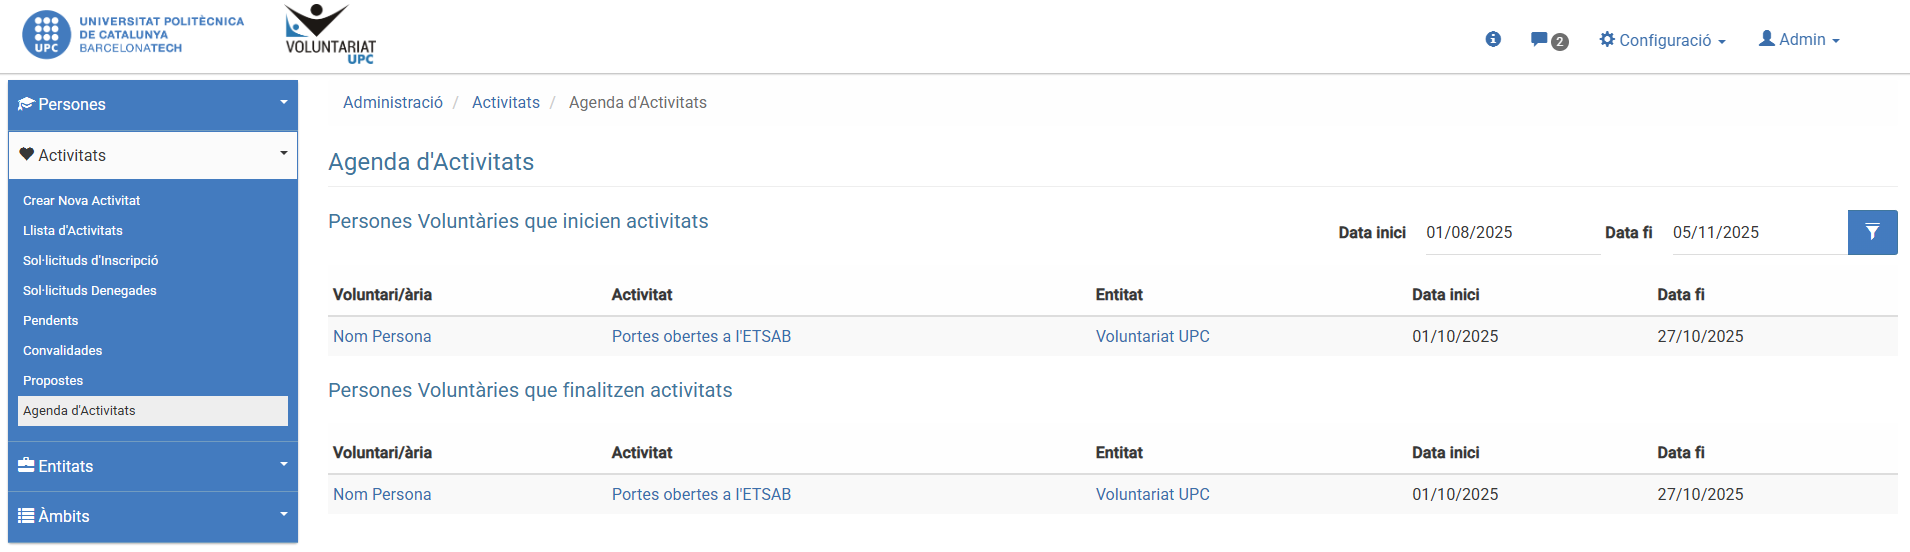Click the Configuració gear icon
This screenshot has width=1910, height=552.
(x=1607, y=39)
